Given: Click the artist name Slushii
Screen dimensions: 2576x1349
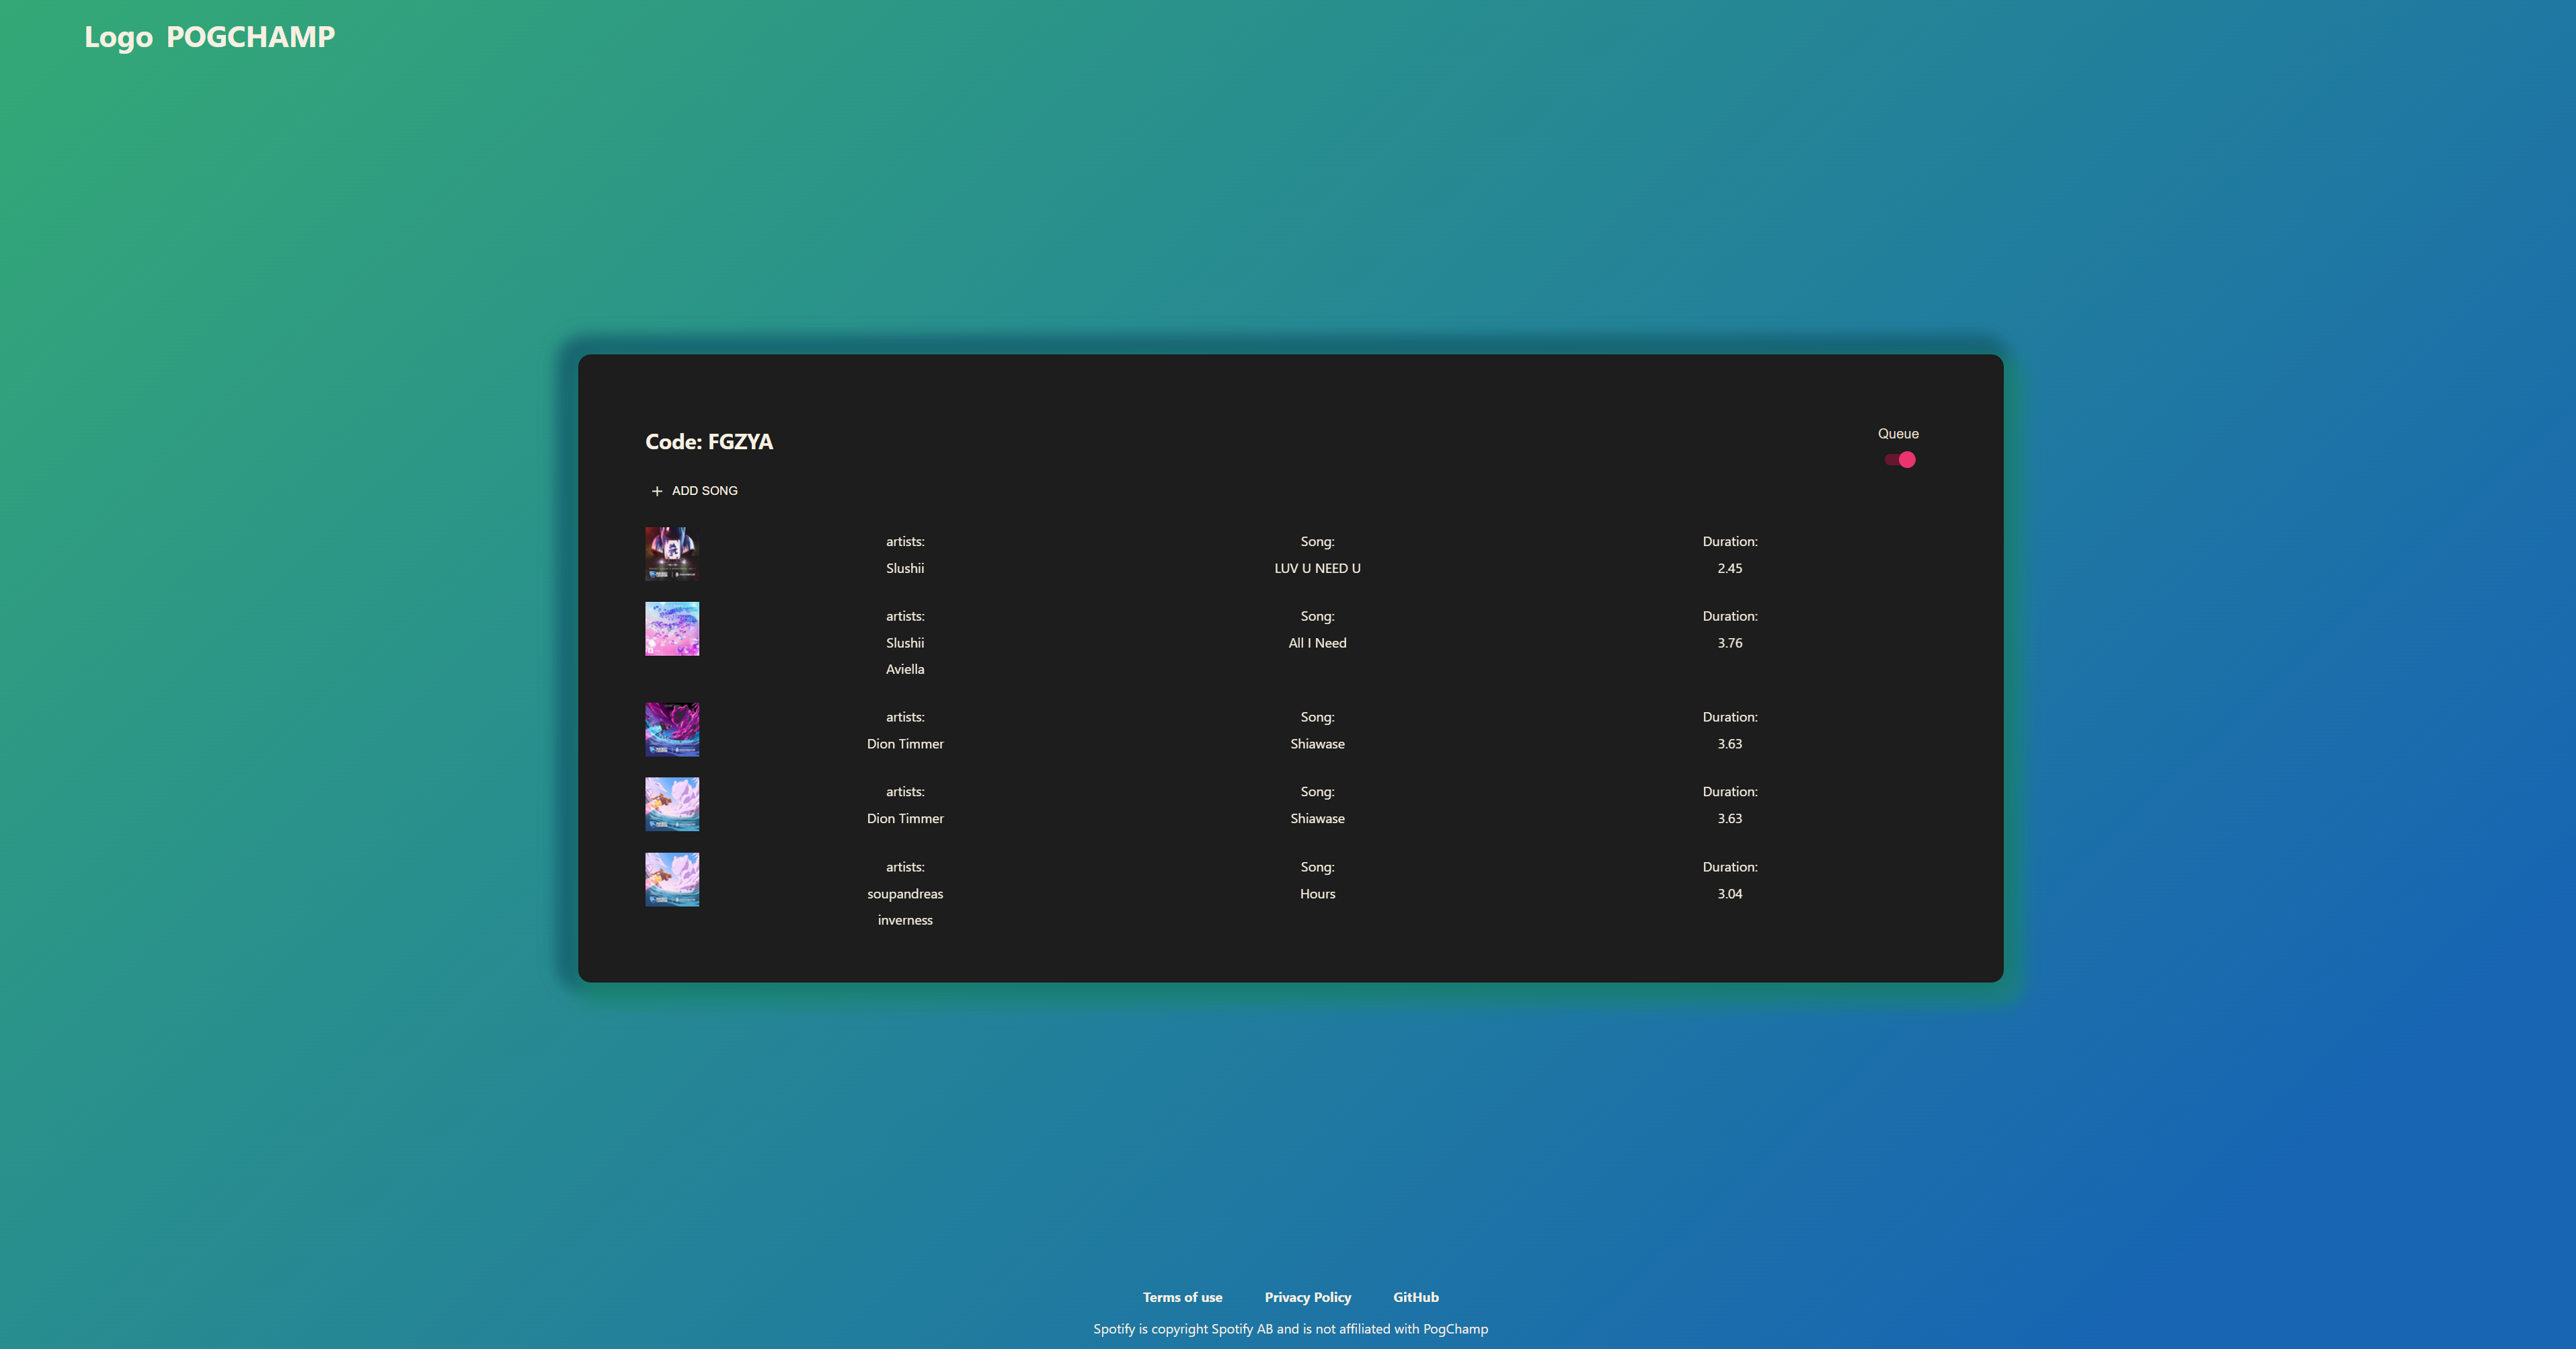Looking at the screenshot, I should click(x=905, y=568).
